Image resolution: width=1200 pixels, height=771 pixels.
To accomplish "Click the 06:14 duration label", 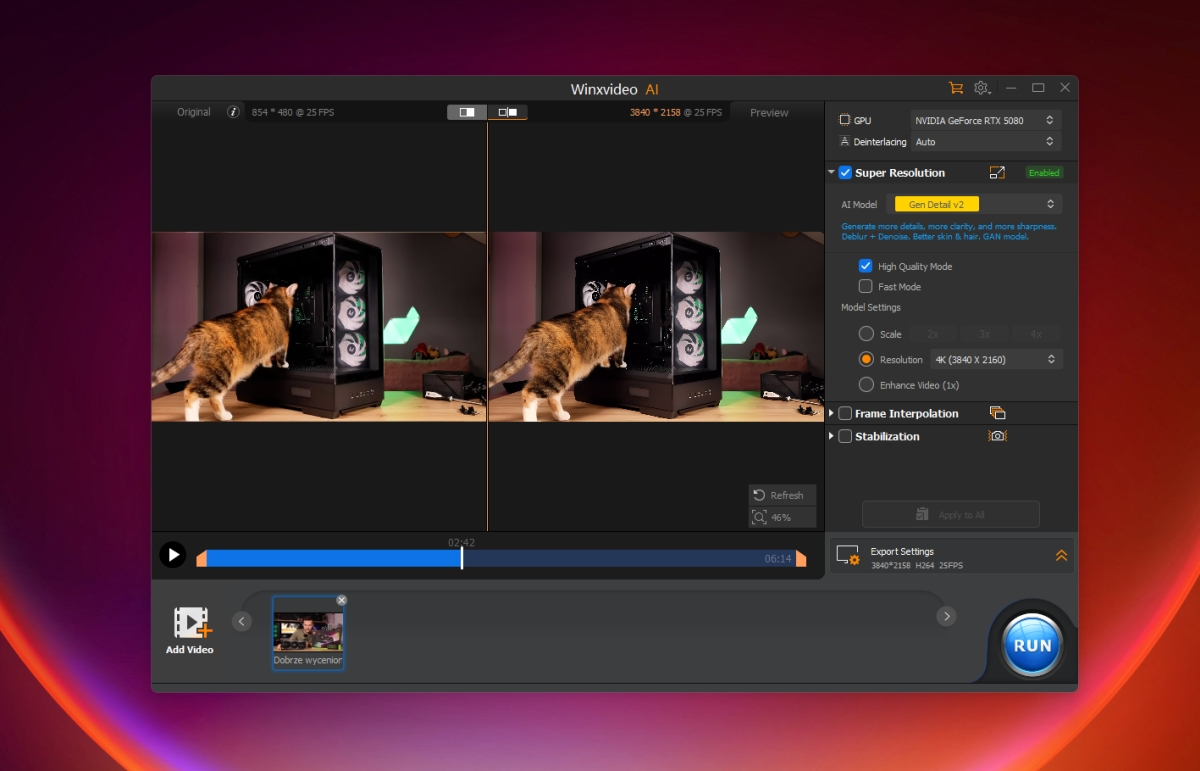I will [x=778, y=559].
